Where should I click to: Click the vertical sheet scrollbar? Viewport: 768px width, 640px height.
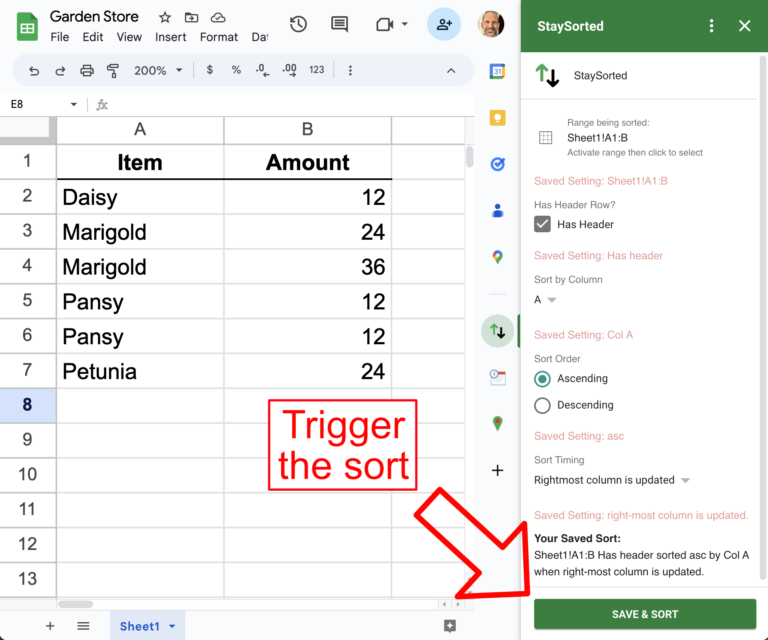[x=469, y=157]
